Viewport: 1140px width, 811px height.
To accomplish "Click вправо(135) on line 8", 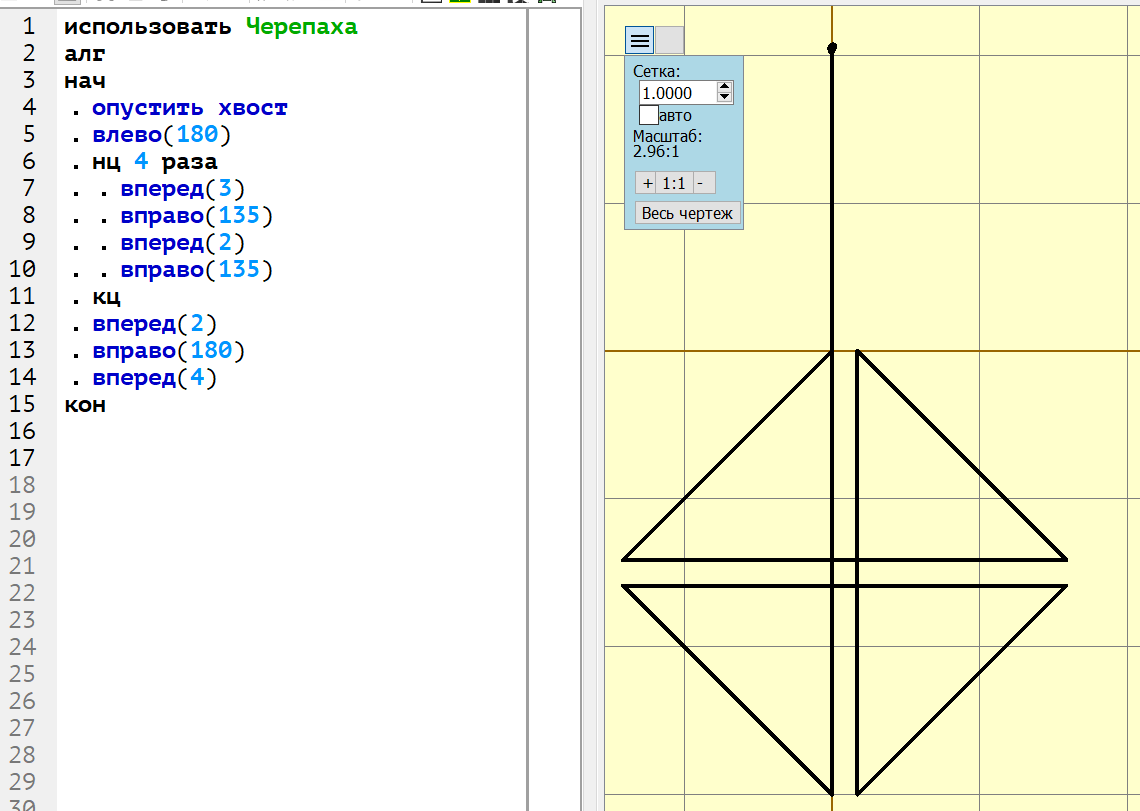I will click(x=196, y=215).
